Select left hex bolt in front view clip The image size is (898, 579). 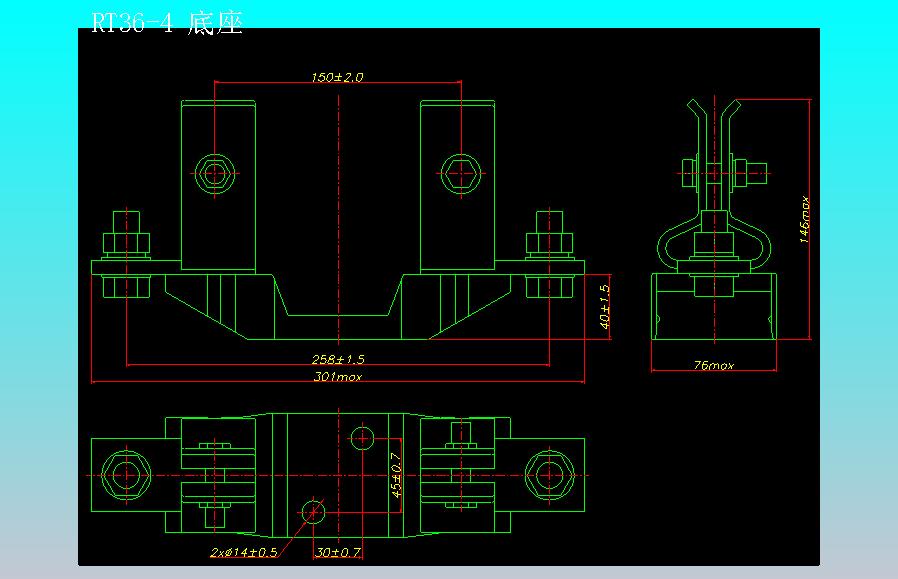pyautogui.click(x=215, y=174)
